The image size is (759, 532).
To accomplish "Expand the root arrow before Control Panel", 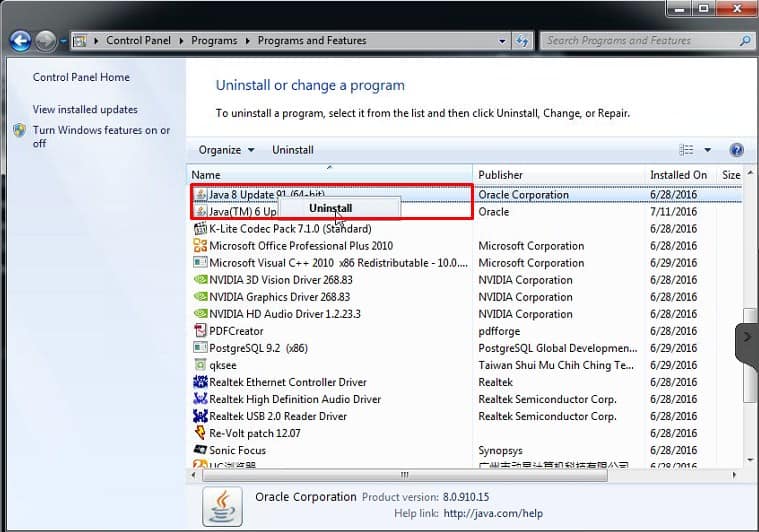I will point(96,41).
